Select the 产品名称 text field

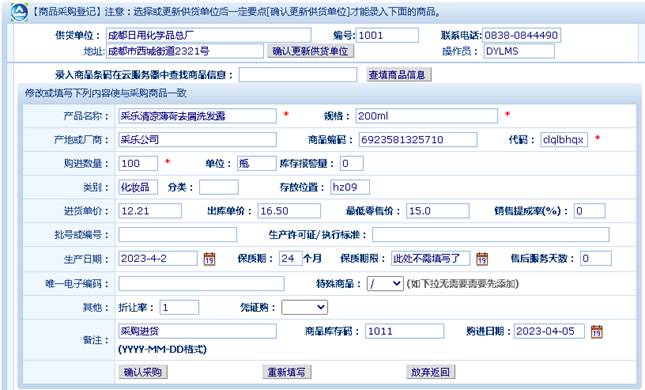(x=197, y=116)
